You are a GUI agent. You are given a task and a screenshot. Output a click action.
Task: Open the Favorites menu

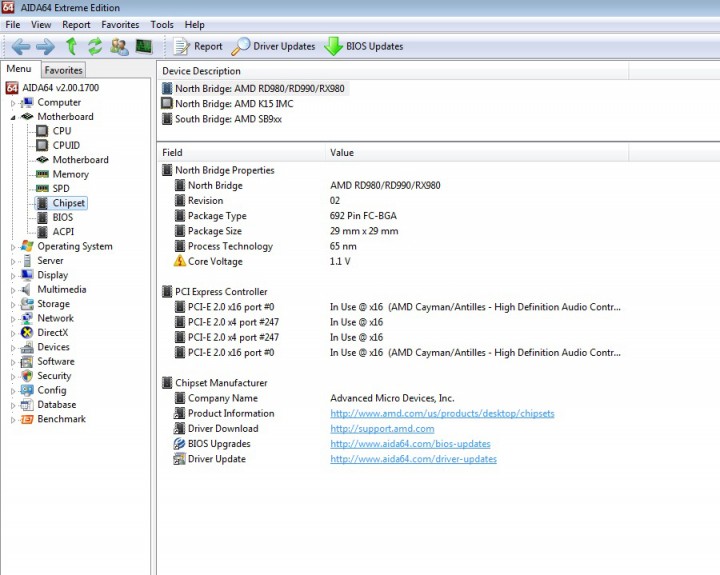click(x=120, y=25)
